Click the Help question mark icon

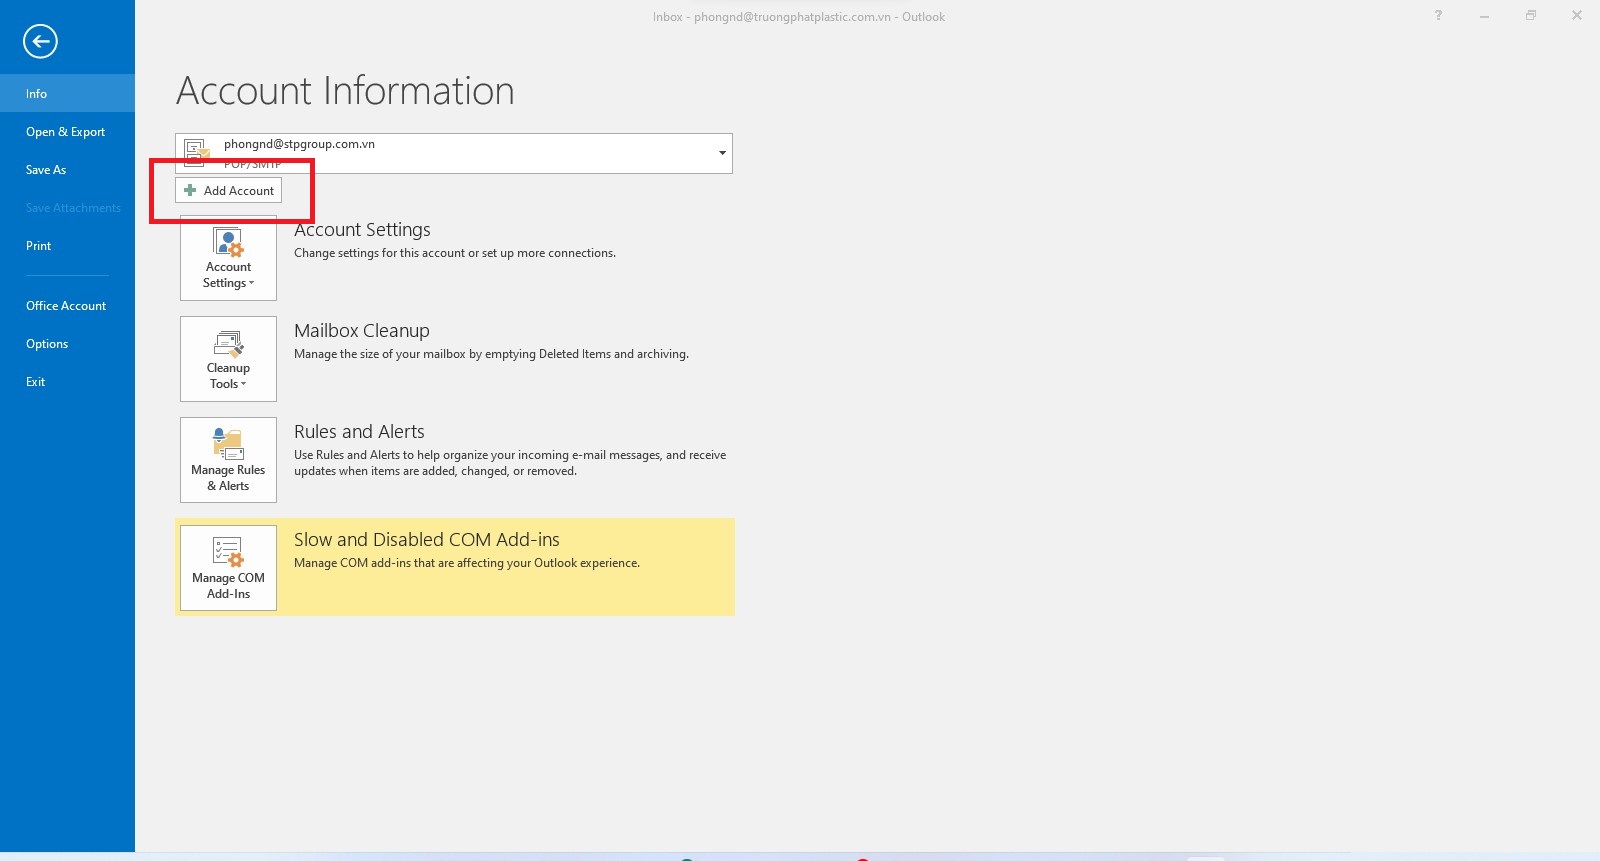(x=1438, y=16)
